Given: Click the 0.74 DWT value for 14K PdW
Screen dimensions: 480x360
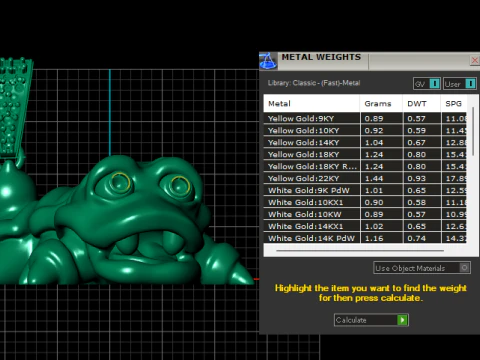Looking at the screenshot, I should [417, 238].
